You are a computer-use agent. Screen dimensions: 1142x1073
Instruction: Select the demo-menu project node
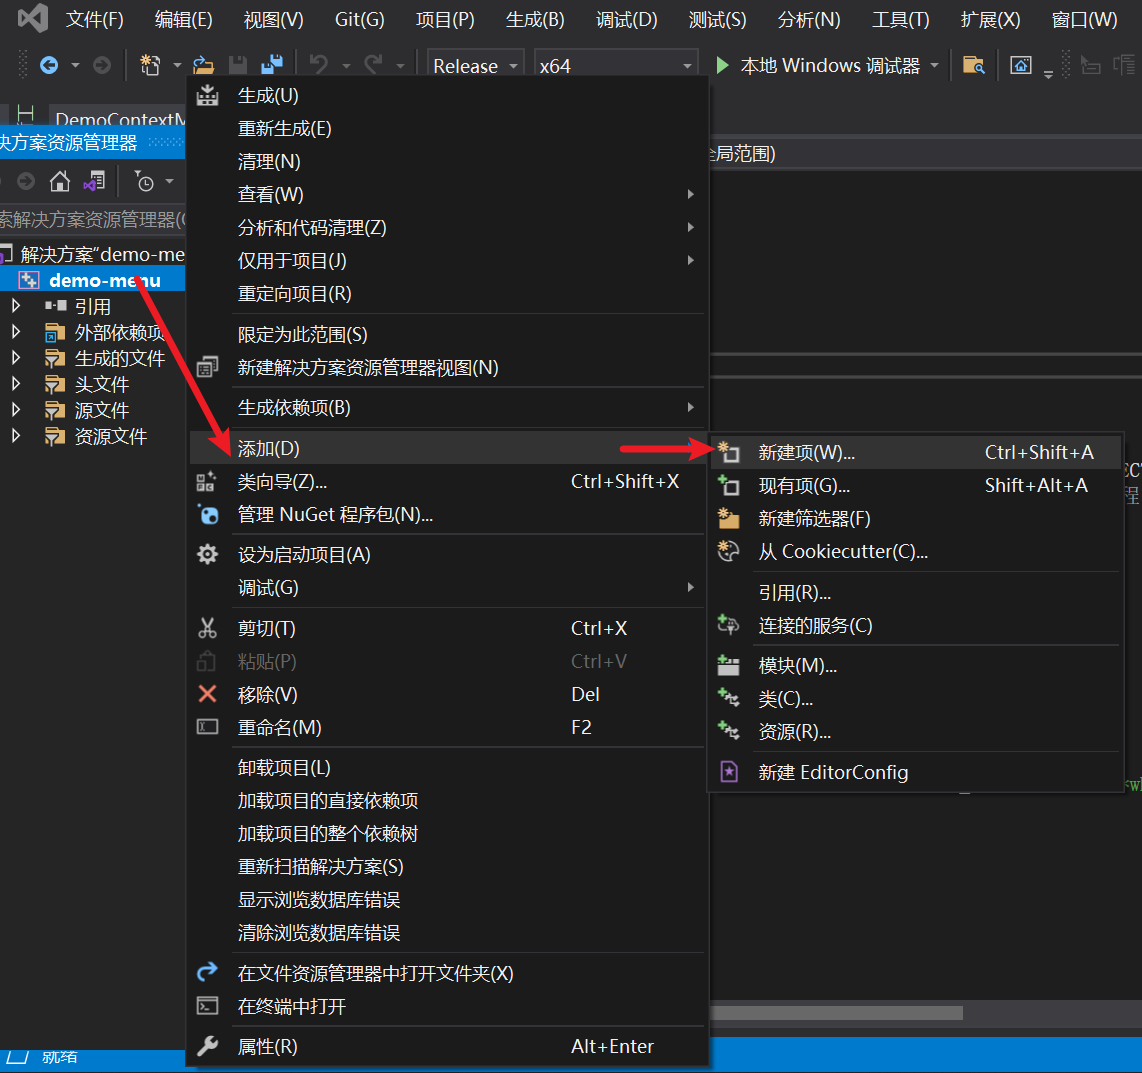[104, 280]
